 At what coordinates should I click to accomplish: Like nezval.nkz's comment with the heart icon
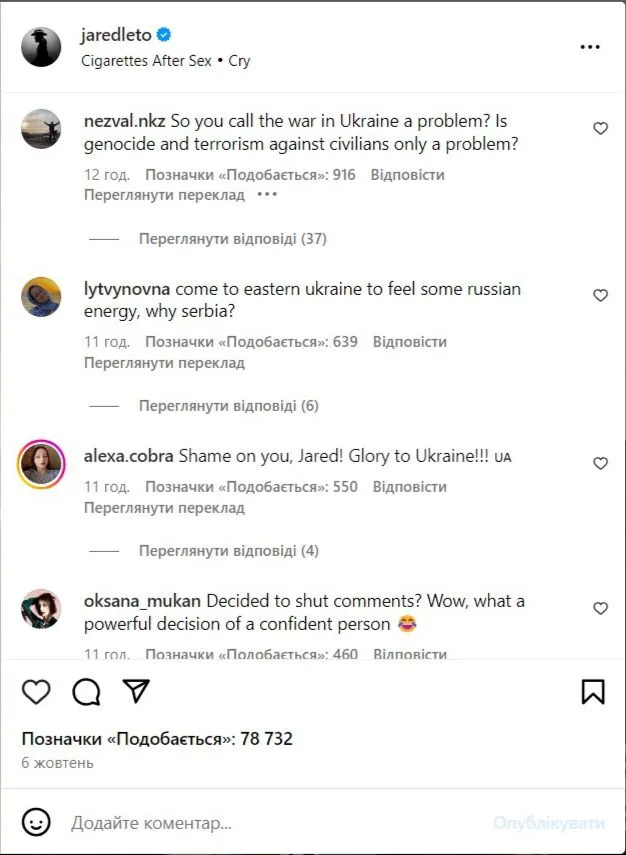600,128
